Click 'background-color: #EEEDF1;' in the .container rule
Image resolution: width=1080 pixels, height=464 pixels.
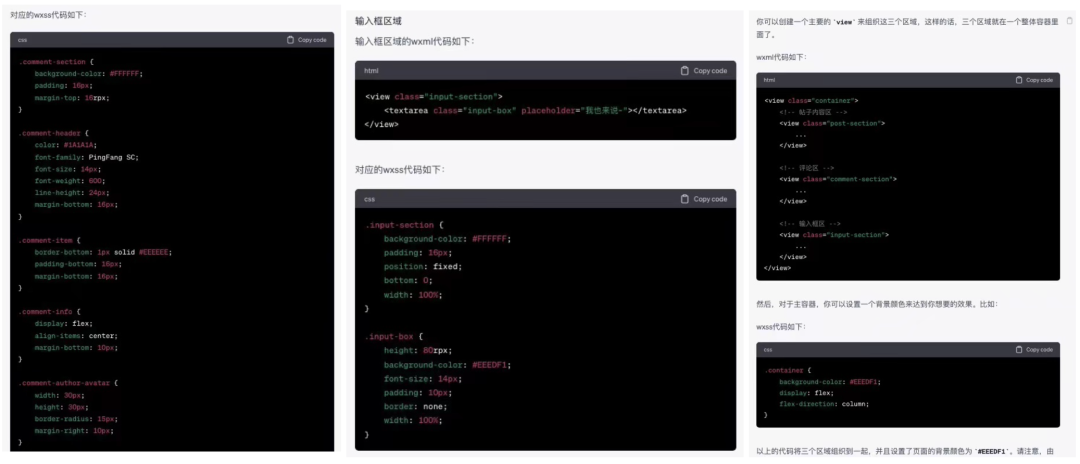pos(830,381)
